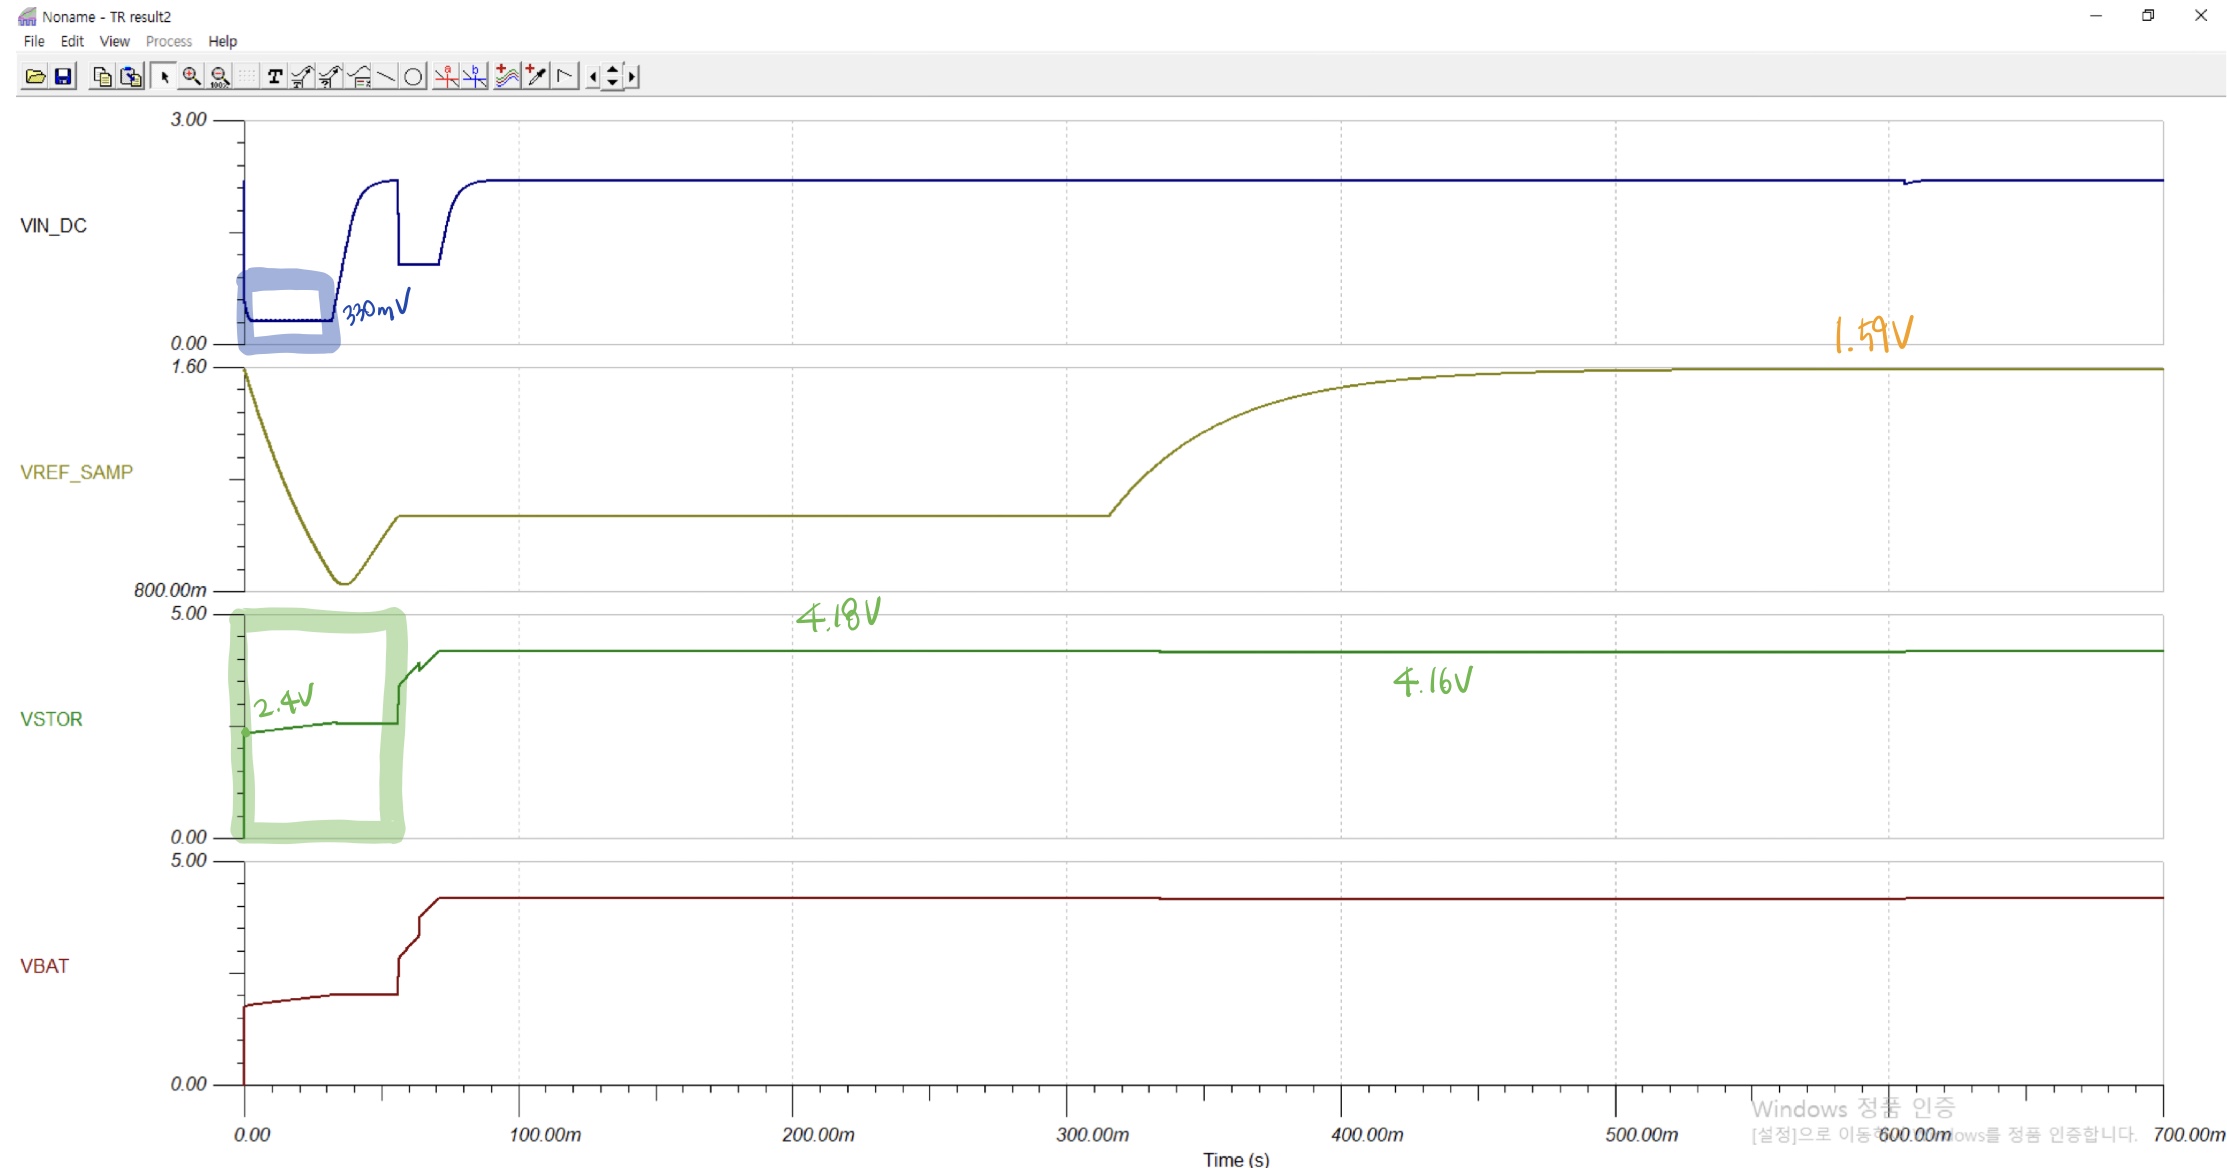Enable cursor A red crosshair
Screen dimensions: 2227x1168
coord(447,76)
